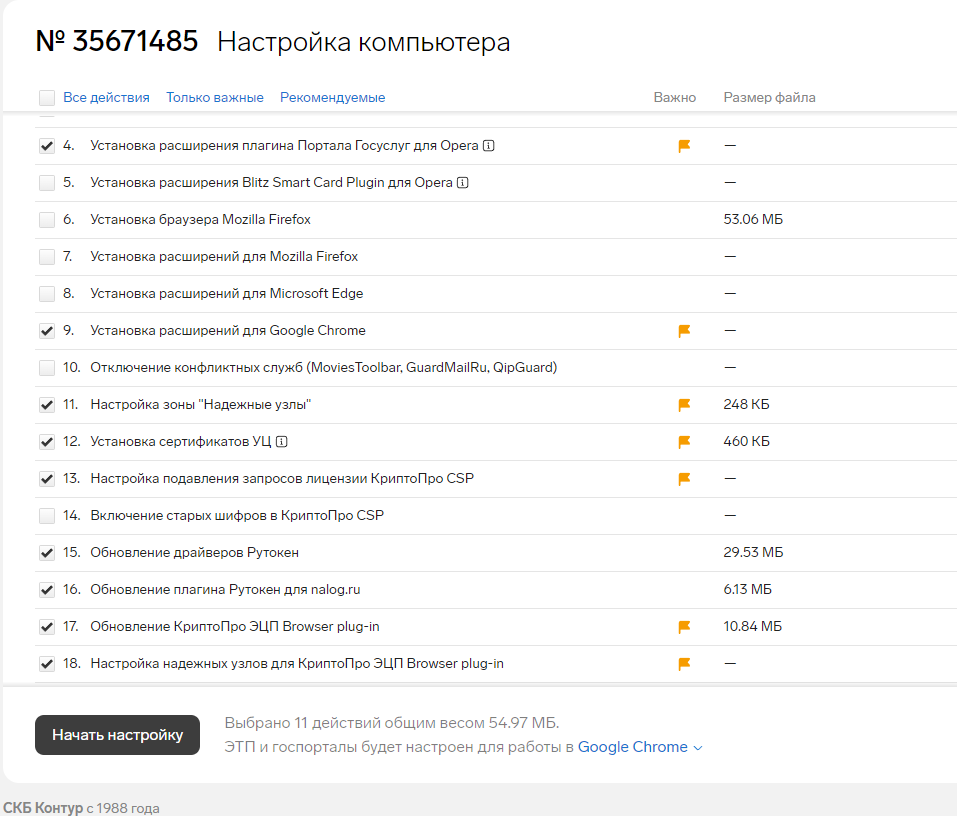Enable the Mozilla Firefox browser installation checkbox
957x816 pixels.
tap(46, 219)
